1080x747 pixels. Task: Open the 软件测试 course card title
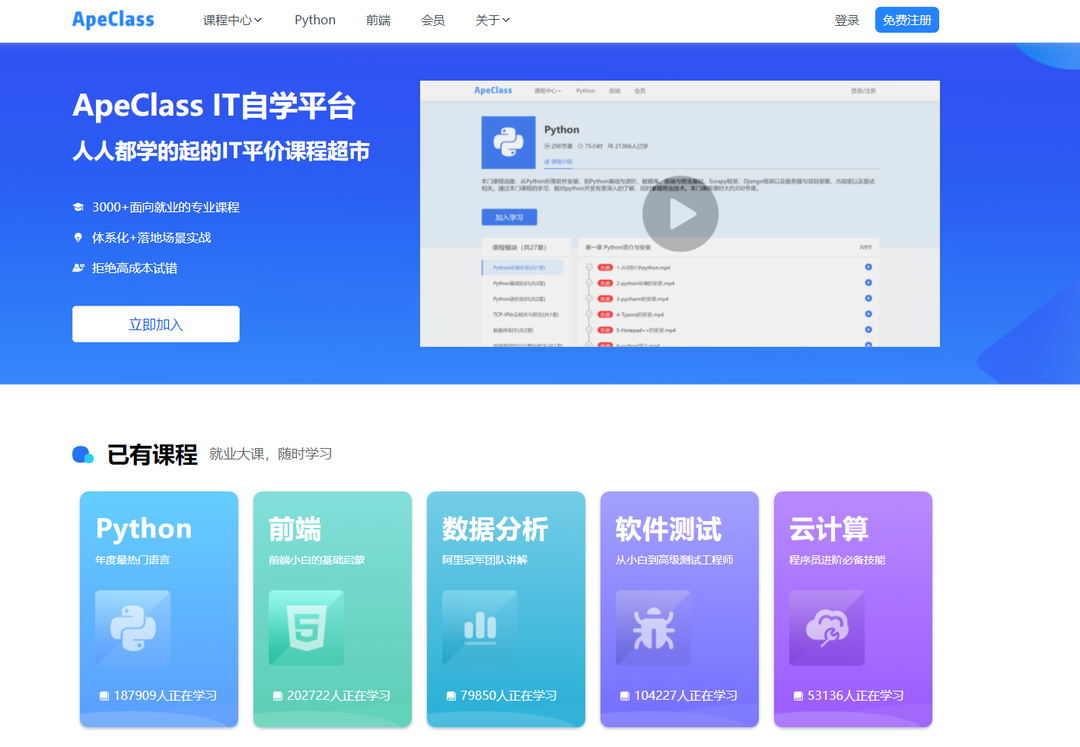pyautogui.click(x=668, y=529)
